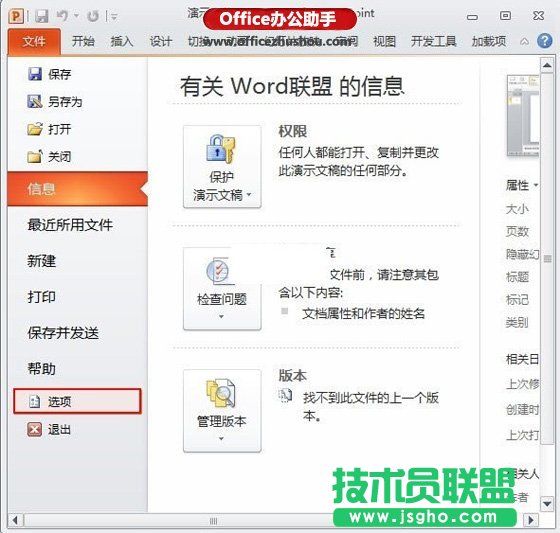This screenshot has height=533, width=560.
Task: Switch to the 开始 ribbon tab
Action: tap(83, 41)
